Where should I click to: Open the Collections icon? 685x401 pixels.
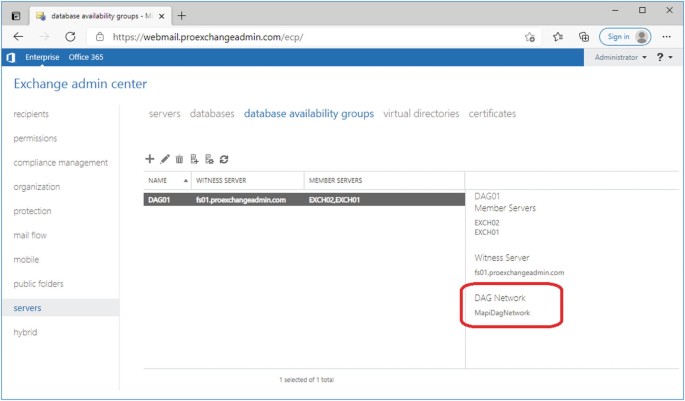click(x=584, y=37)
